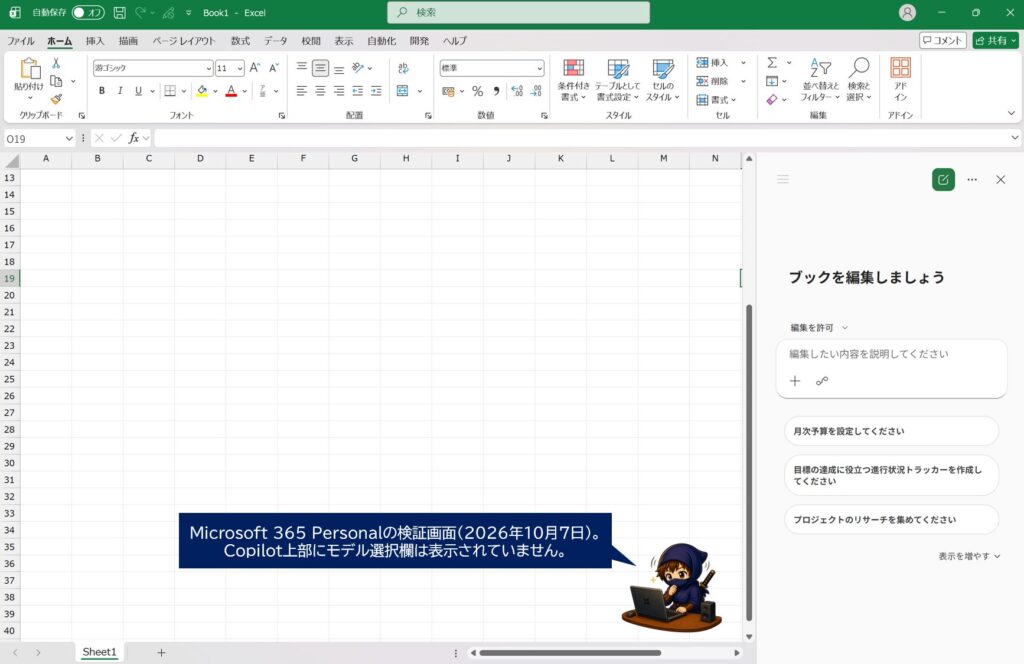This screenshot has width=1024, height=664.
Task: Click the Cut scissors icon
Action: (x=56, y=63)
